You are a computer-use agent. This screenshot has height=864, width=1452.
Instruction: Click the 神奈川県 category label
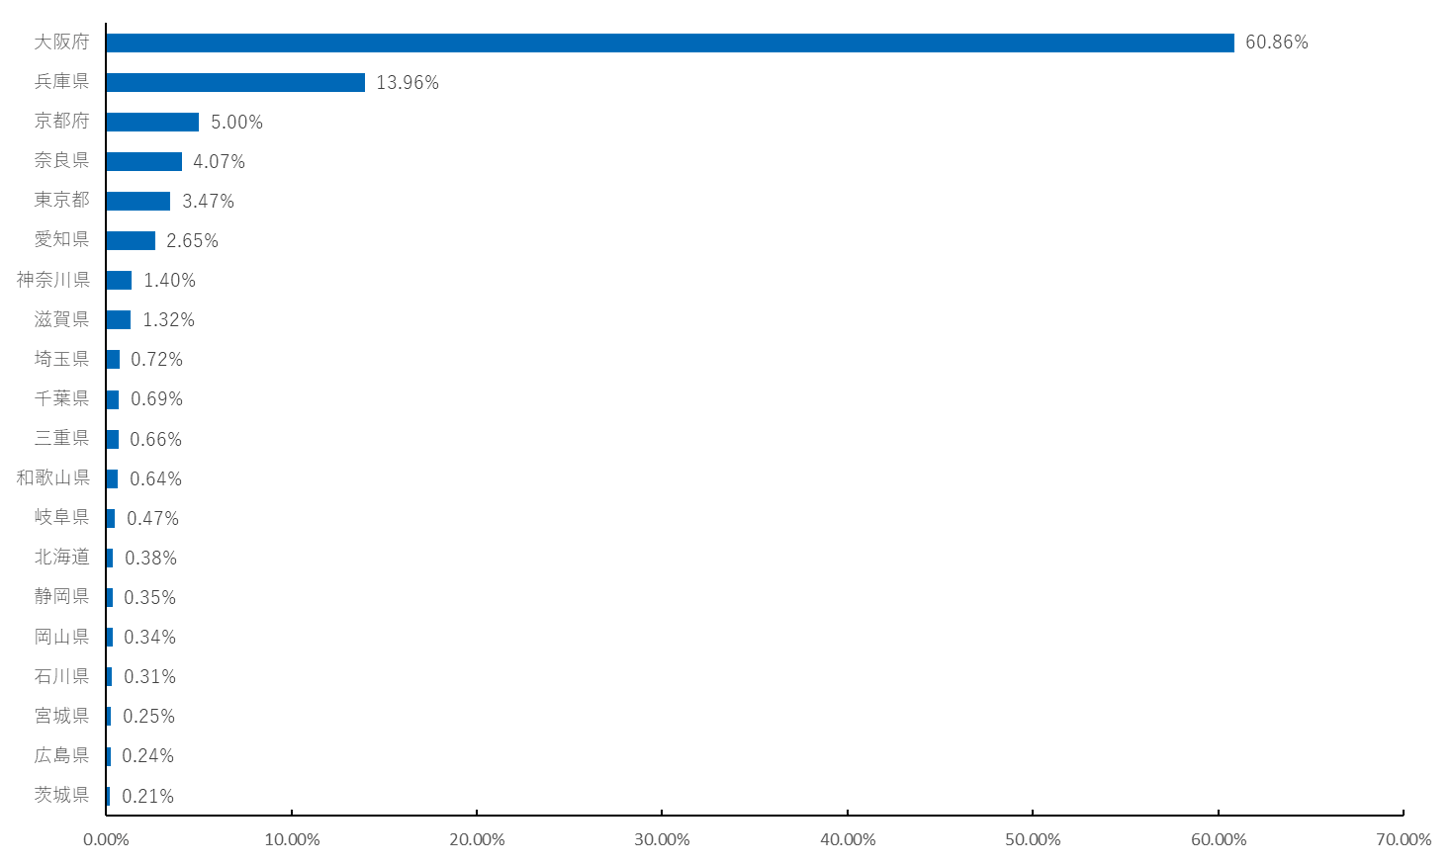click(x=53, y=279)
